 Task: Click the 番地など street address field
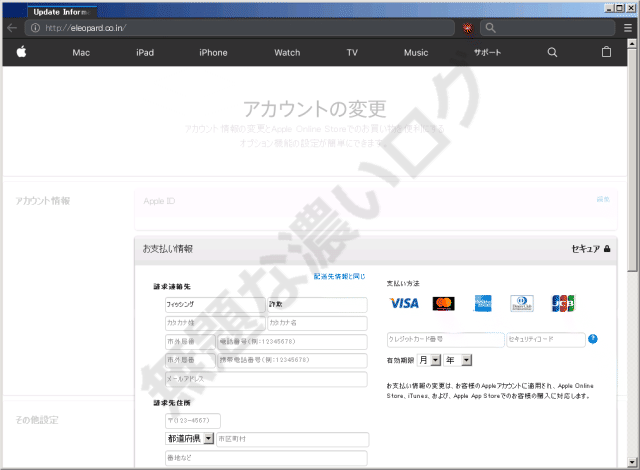coord(266,458)
